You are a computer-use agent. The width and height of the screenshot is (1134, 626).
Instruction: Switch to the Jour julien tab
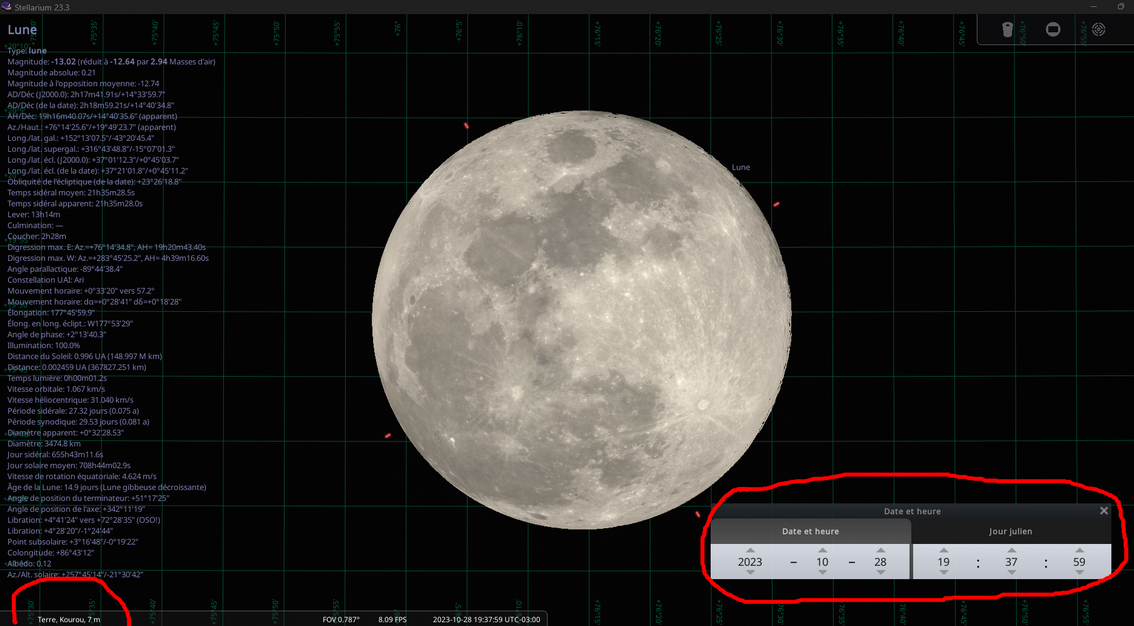point(1010,531)
